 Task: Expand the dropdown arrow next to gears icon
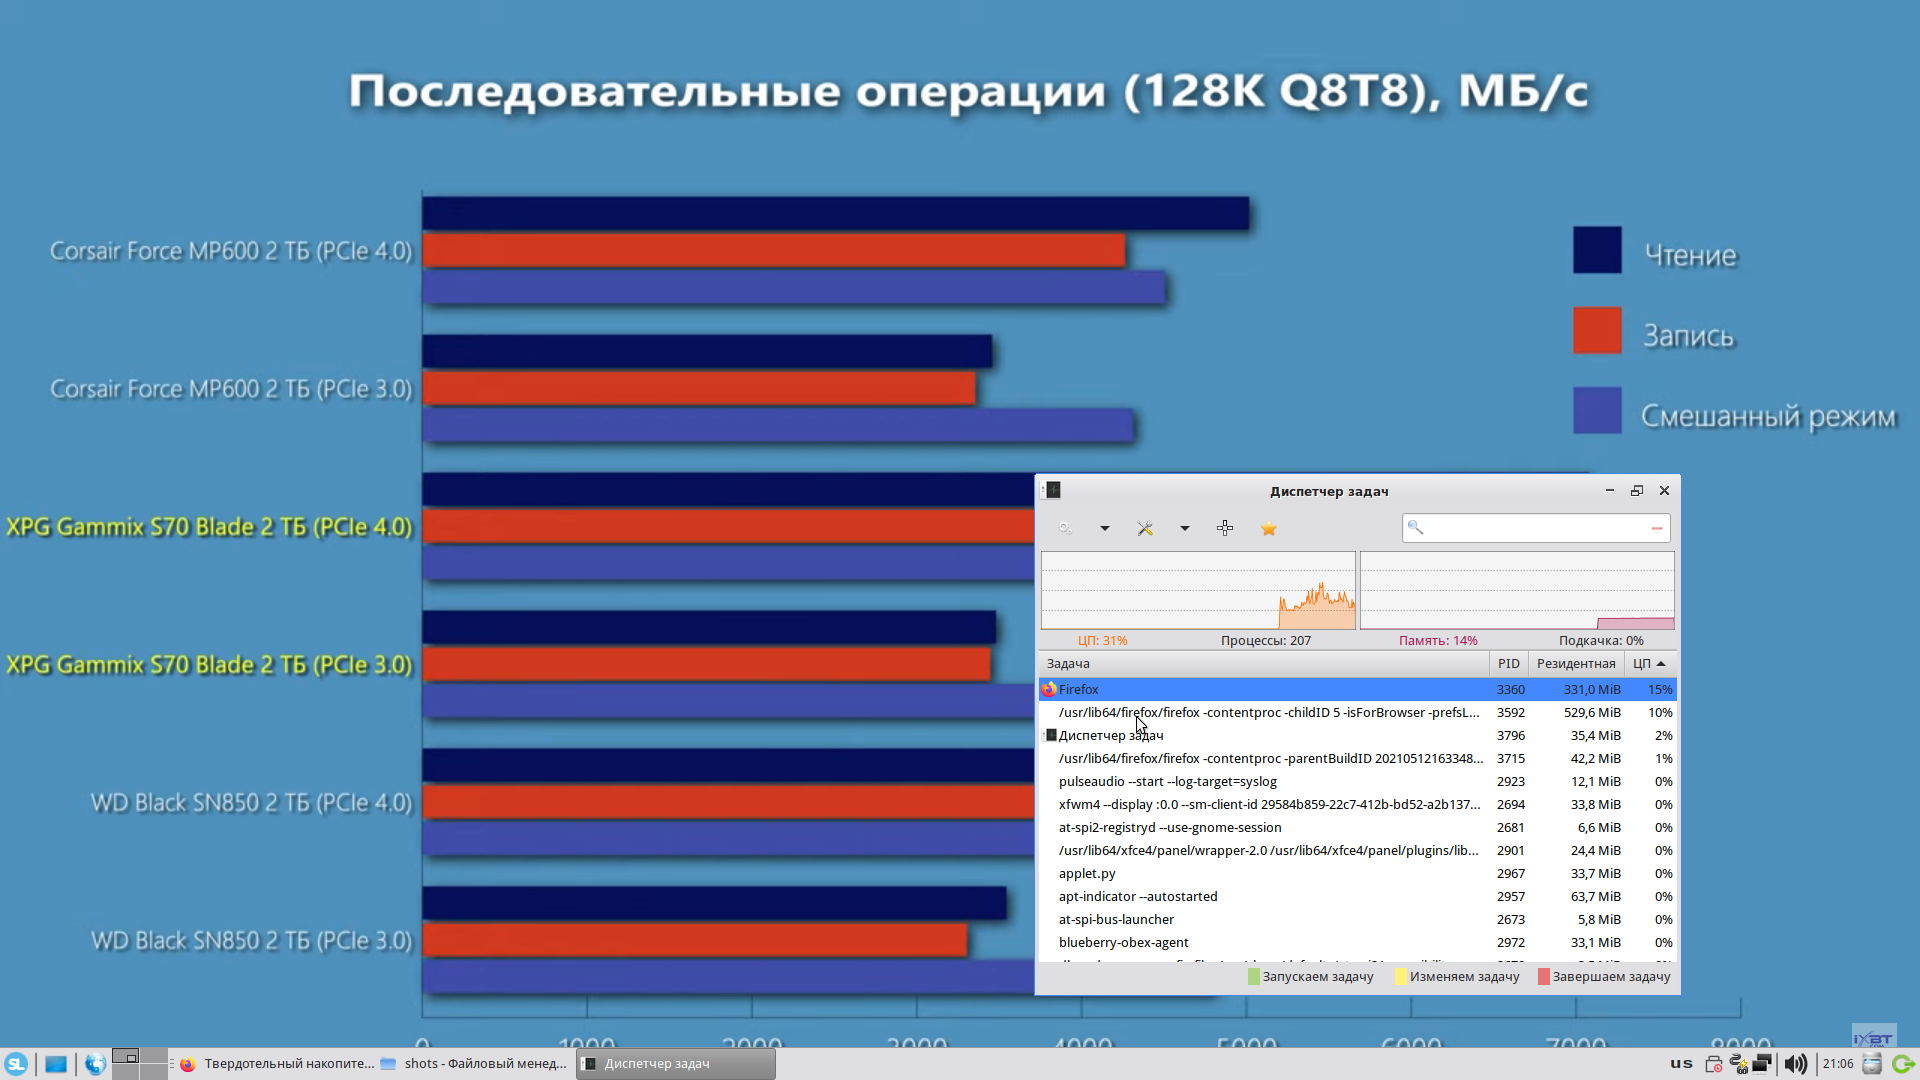pyautogui.click(x=1105, y=528)
